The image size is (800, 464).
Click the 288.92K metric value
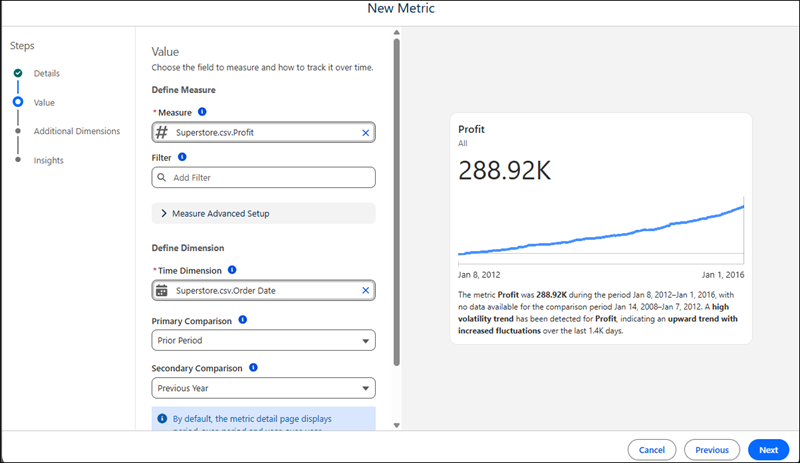[505, 170]
